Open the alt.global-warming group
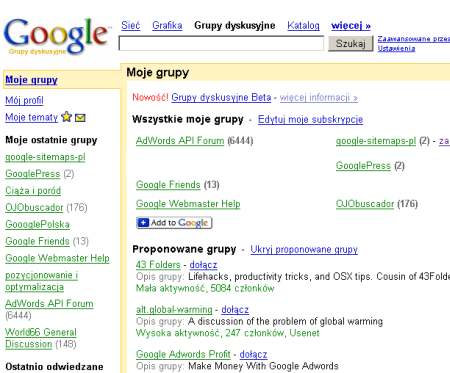450x373 pixels. [x=174, y=310]
